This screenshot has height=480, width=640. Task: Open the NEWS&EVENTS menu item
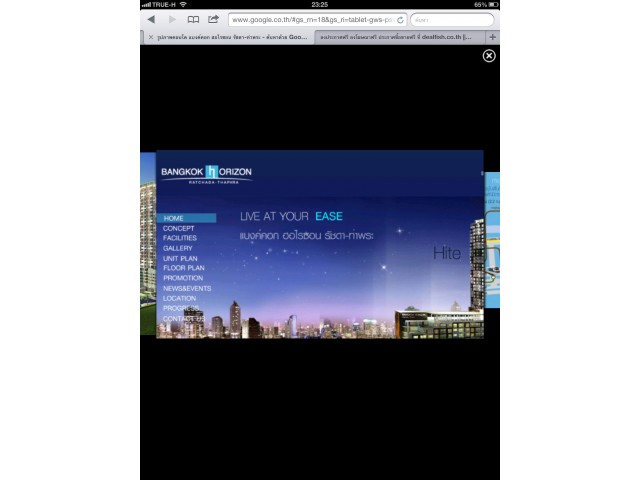pos(187,288)
